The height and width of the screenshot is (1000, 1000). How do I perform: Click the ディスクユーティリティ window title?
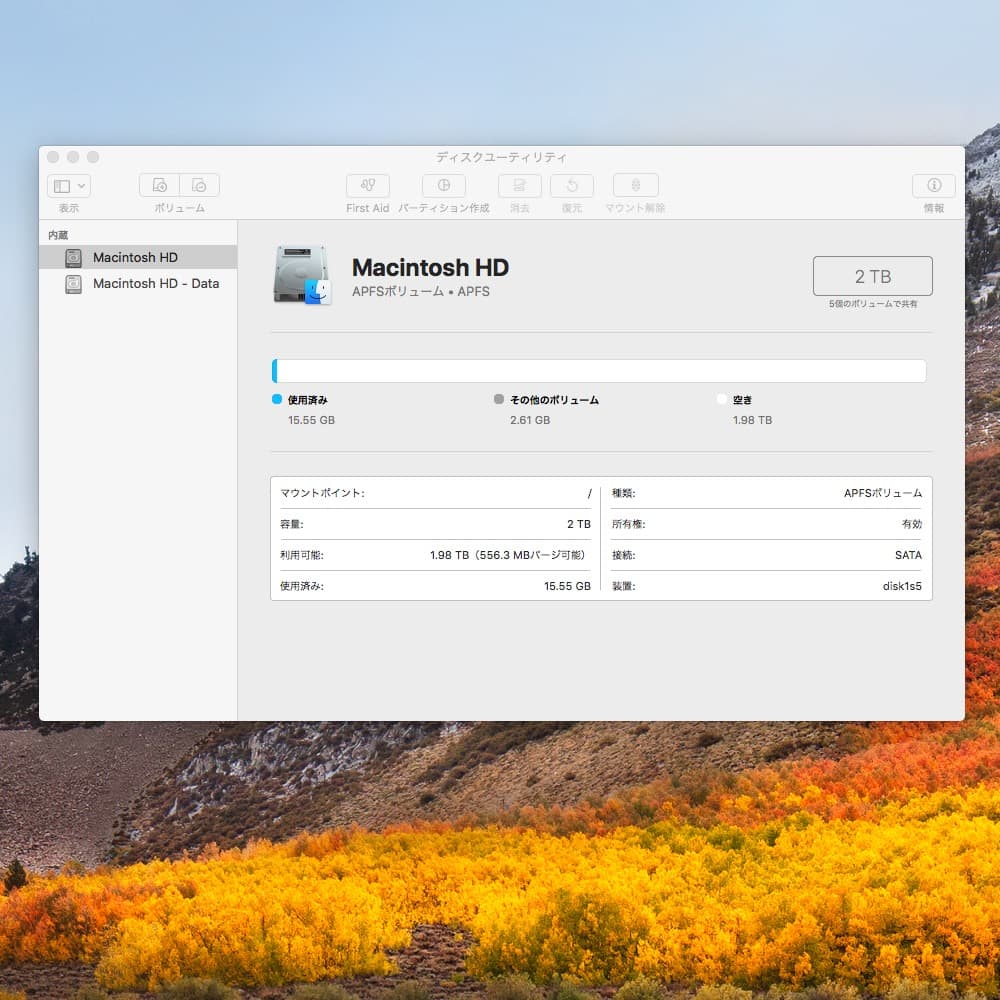[501, 157]
